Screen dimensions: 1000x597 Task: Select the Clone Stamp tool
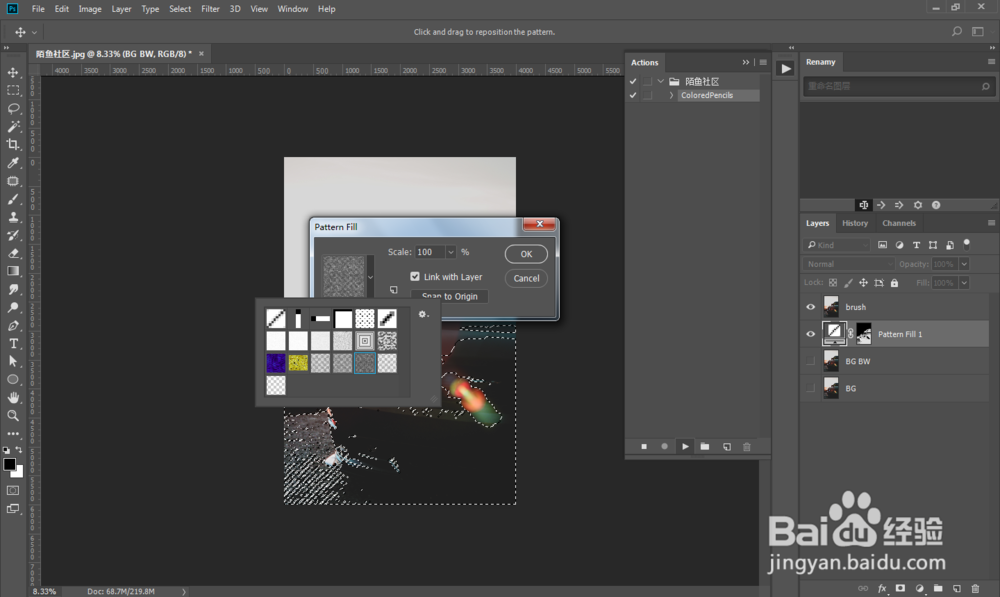click(x=13, y=217)
